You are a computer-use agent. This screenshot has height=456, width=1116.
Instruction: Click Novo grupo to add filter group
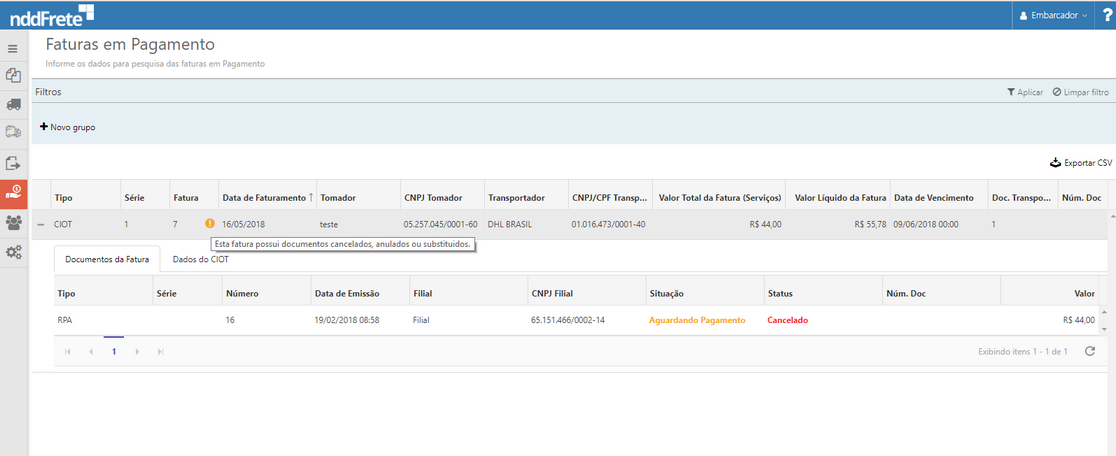67,127
